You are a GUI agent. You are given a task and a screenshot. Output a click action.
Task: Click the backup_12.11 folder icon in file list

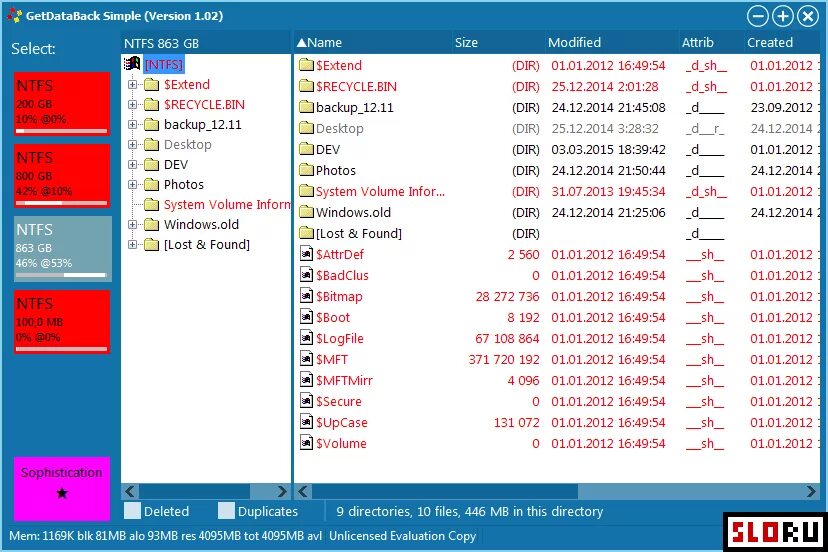point(306,107)
